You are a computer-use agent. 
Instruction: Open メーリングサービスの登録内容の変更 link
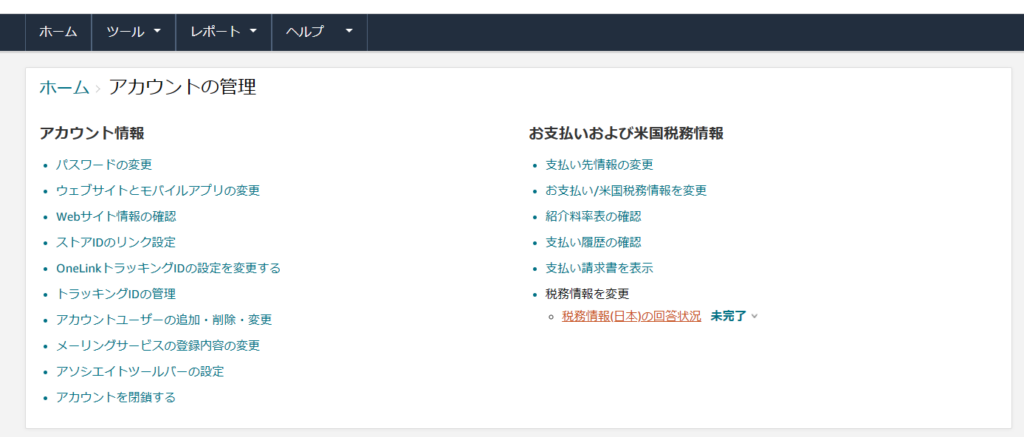[158, 346]
